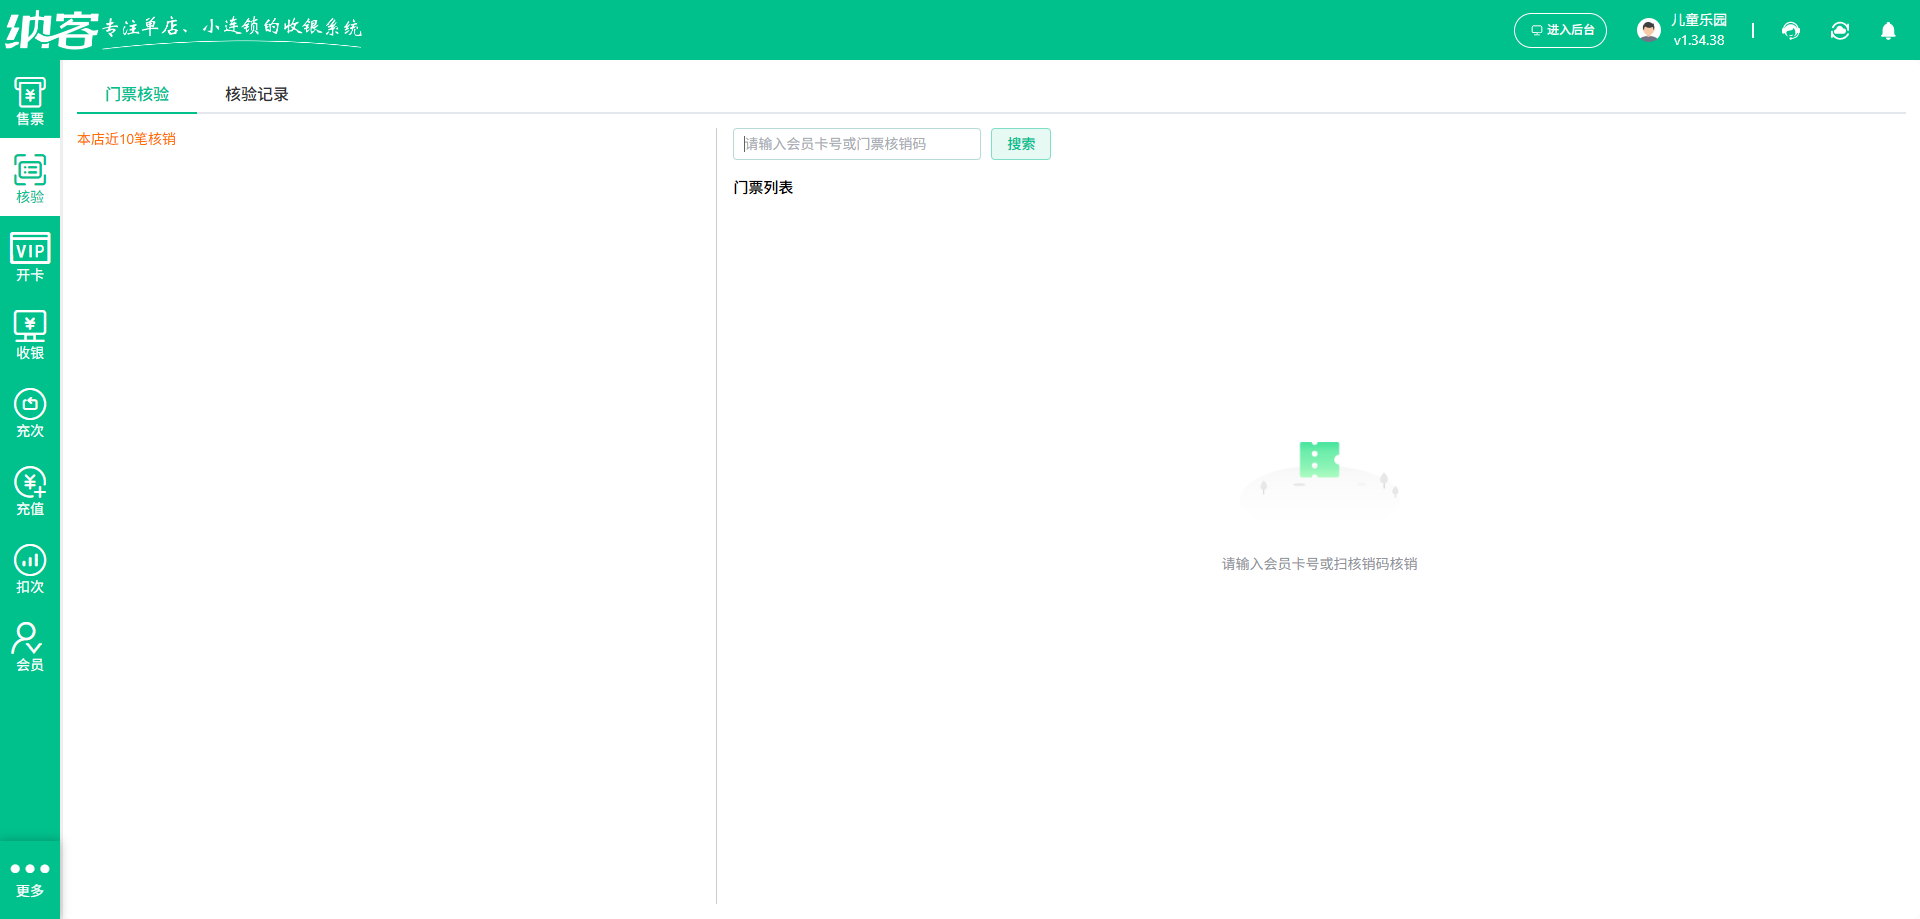Click the refresh sync icon in header
The height and width of the screenshot is (919, 1920).
click(1839, 31)
